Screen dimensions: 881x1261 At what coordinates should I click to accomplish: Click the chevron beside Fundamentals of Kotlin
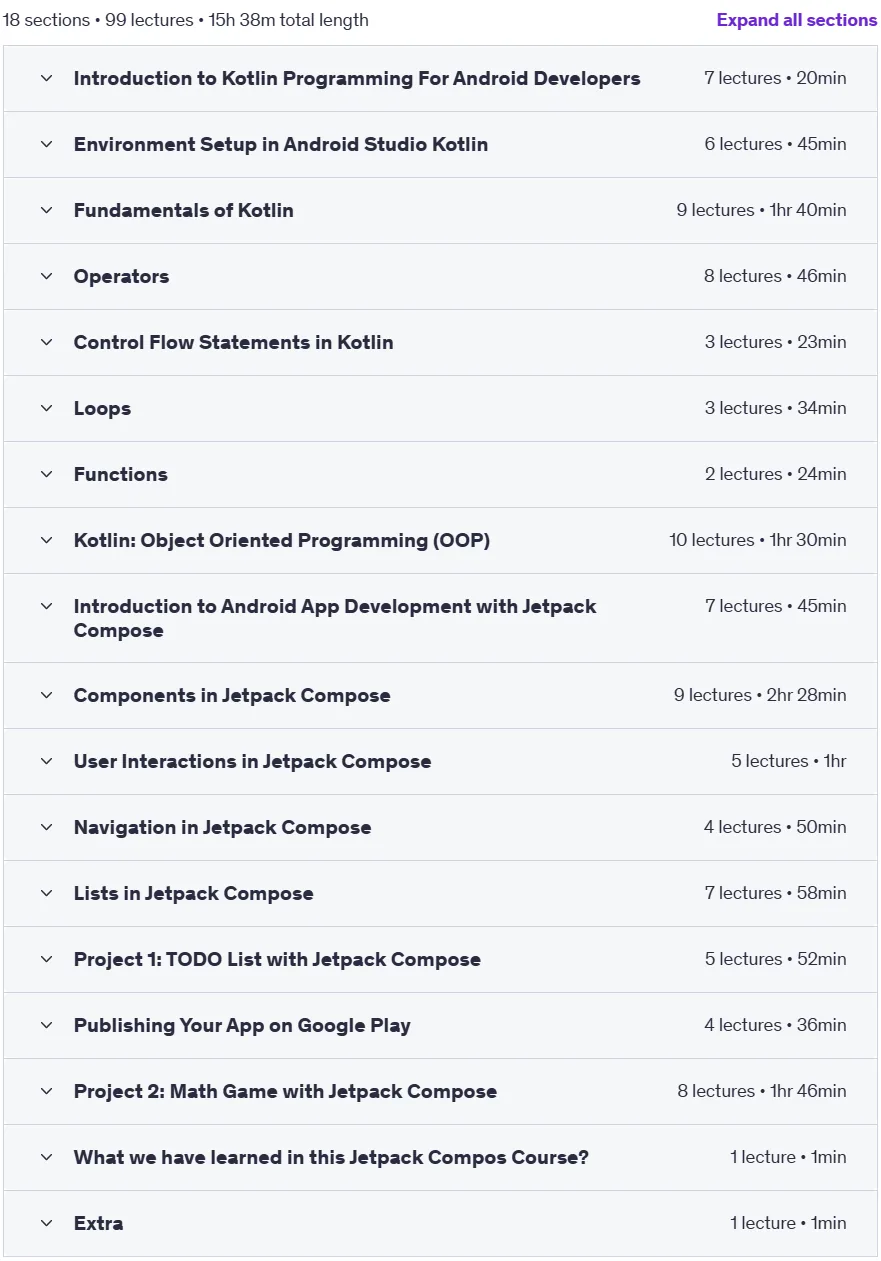[46, 210]
